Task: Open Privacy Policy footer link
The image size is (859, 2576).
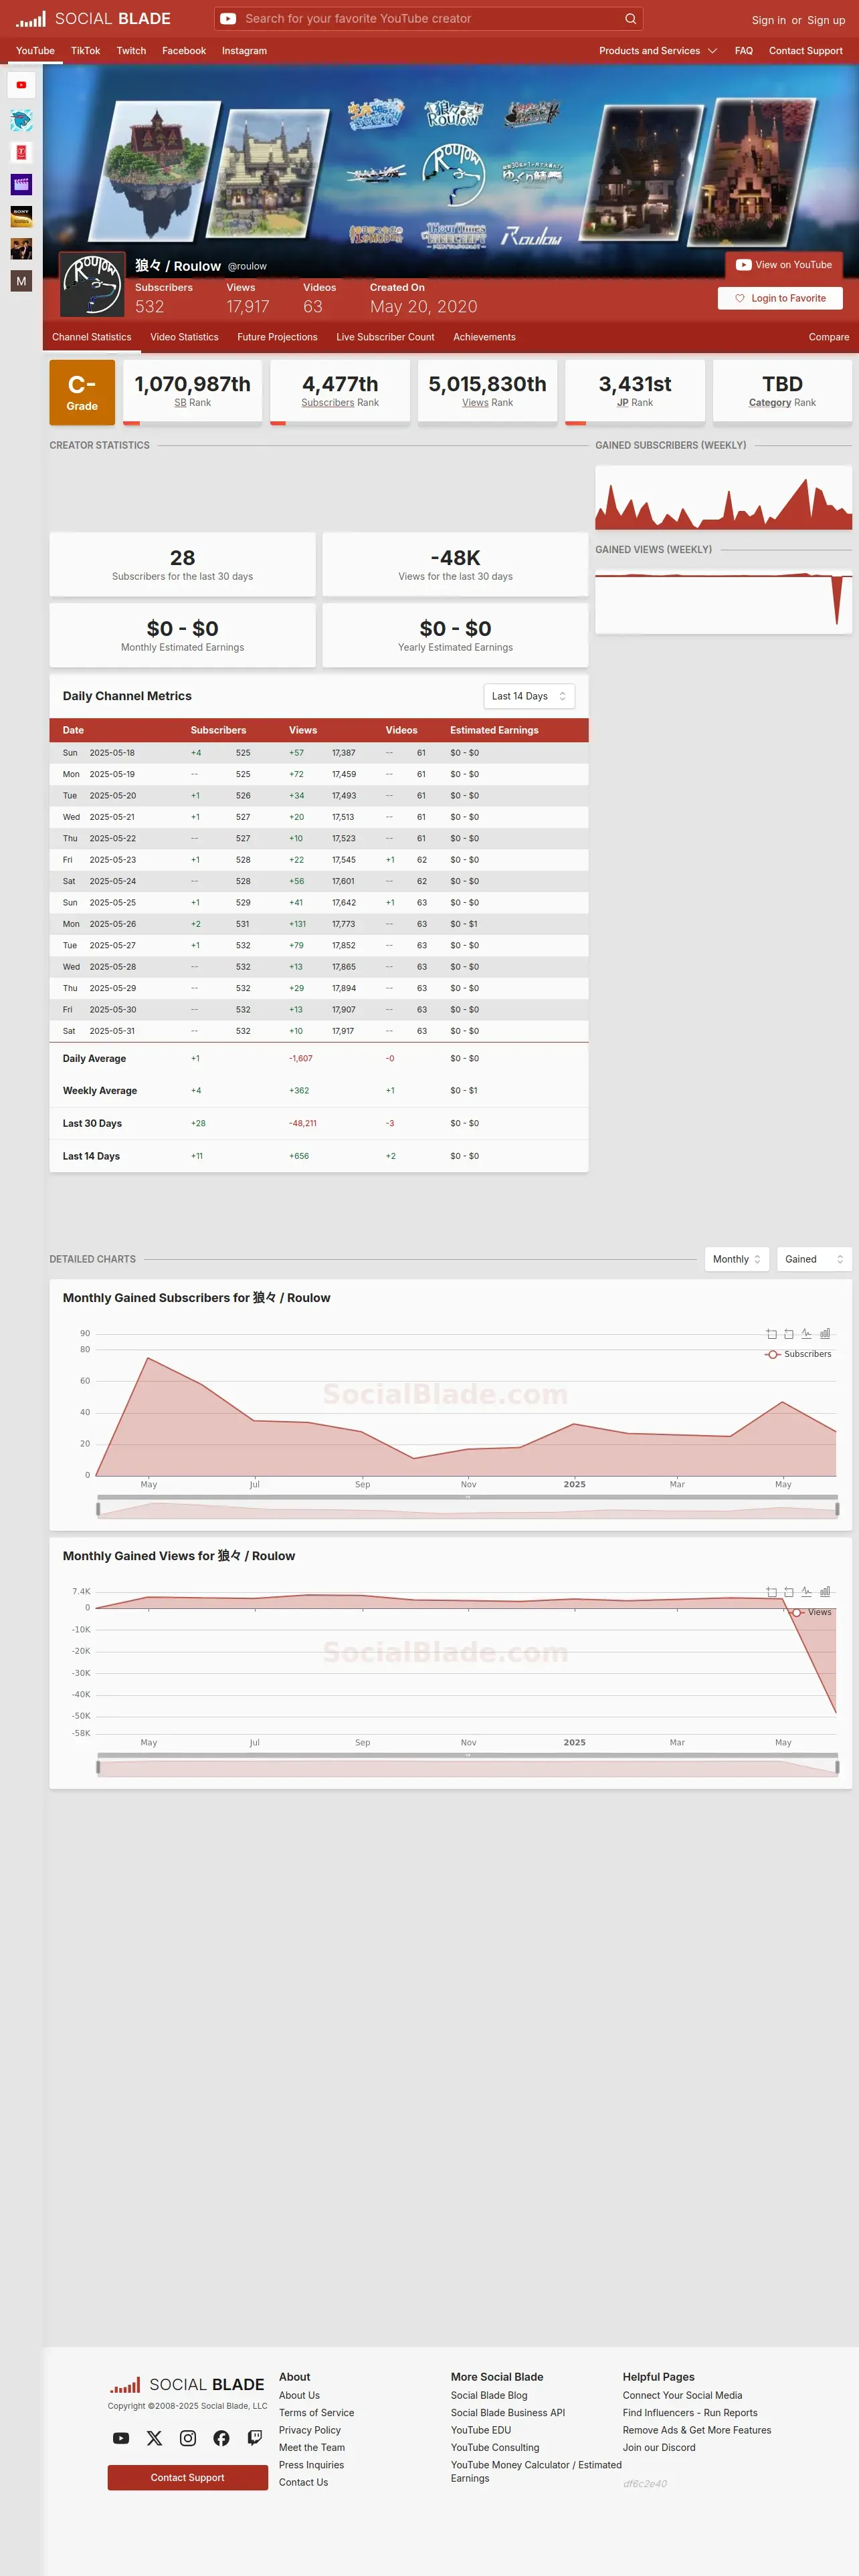Action: click(x=310, y=2430)
